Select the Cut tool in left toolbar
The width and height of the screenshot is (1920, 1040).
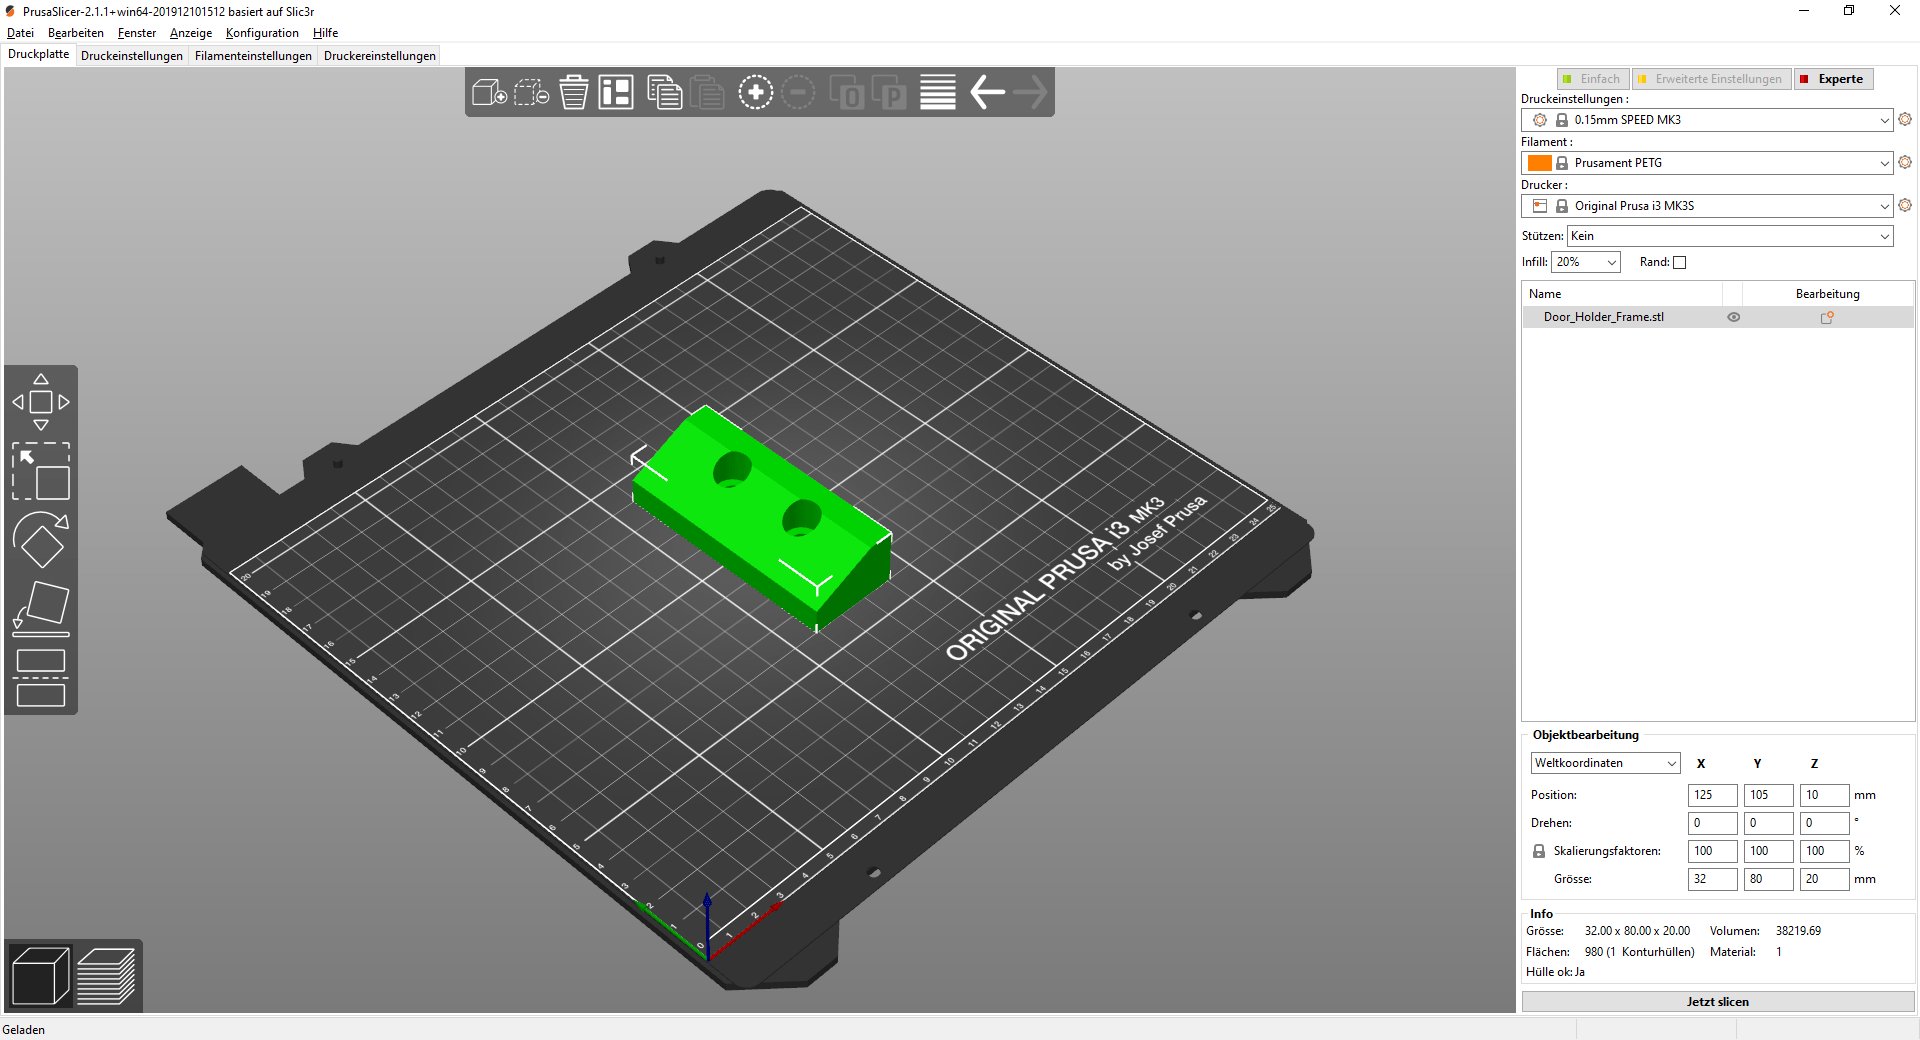click(x=41, y=678)
